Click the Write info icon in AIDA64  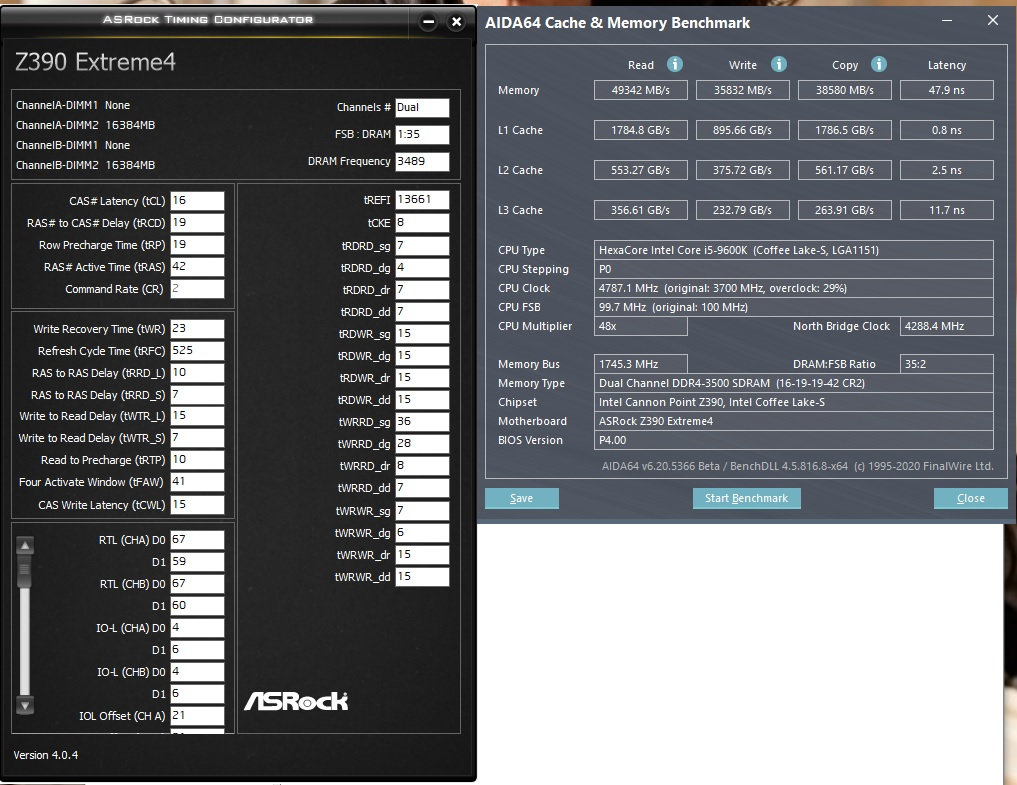point(778,64)
